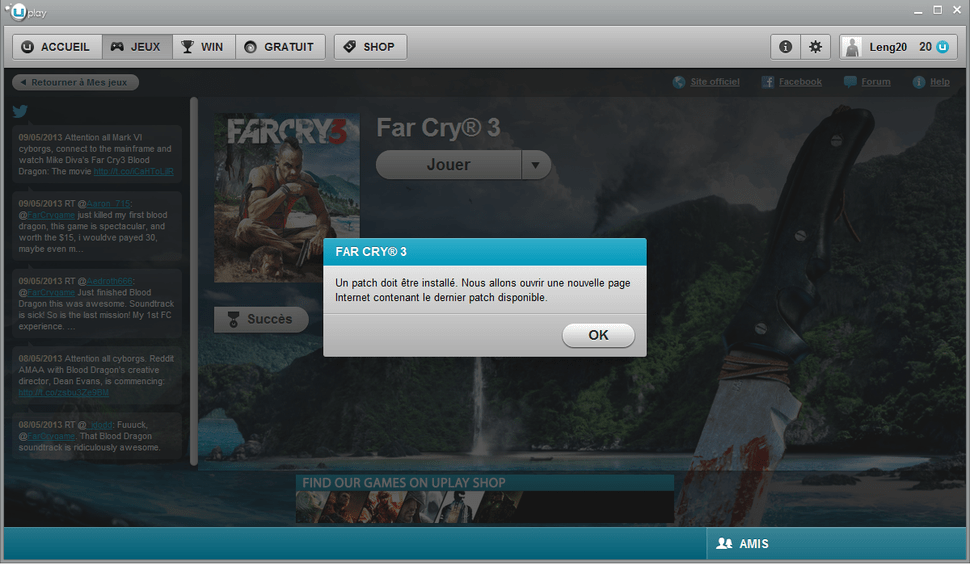Screen dimensions: 970x565
Task: Click the friends icon beside AMIS
Action: click(724, 544)
